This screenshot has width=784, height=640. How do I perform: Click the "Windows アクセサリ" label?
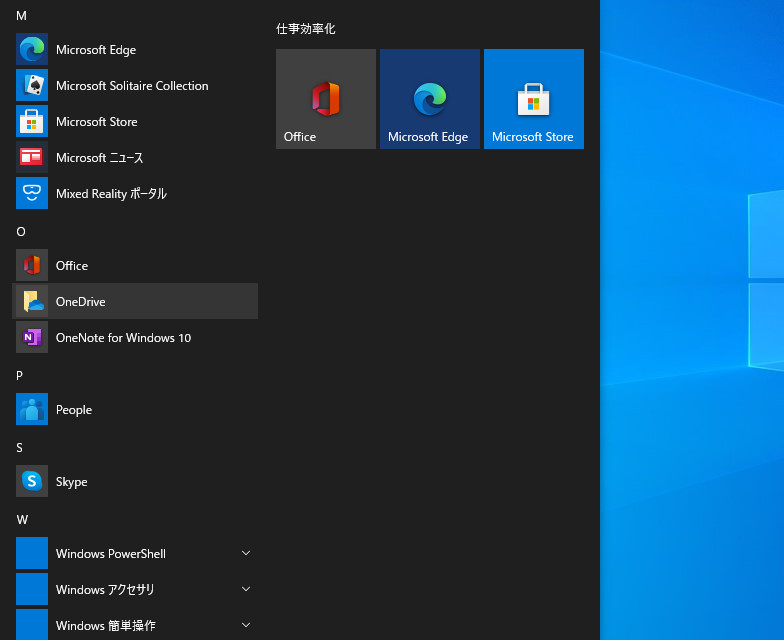[105, 590]
